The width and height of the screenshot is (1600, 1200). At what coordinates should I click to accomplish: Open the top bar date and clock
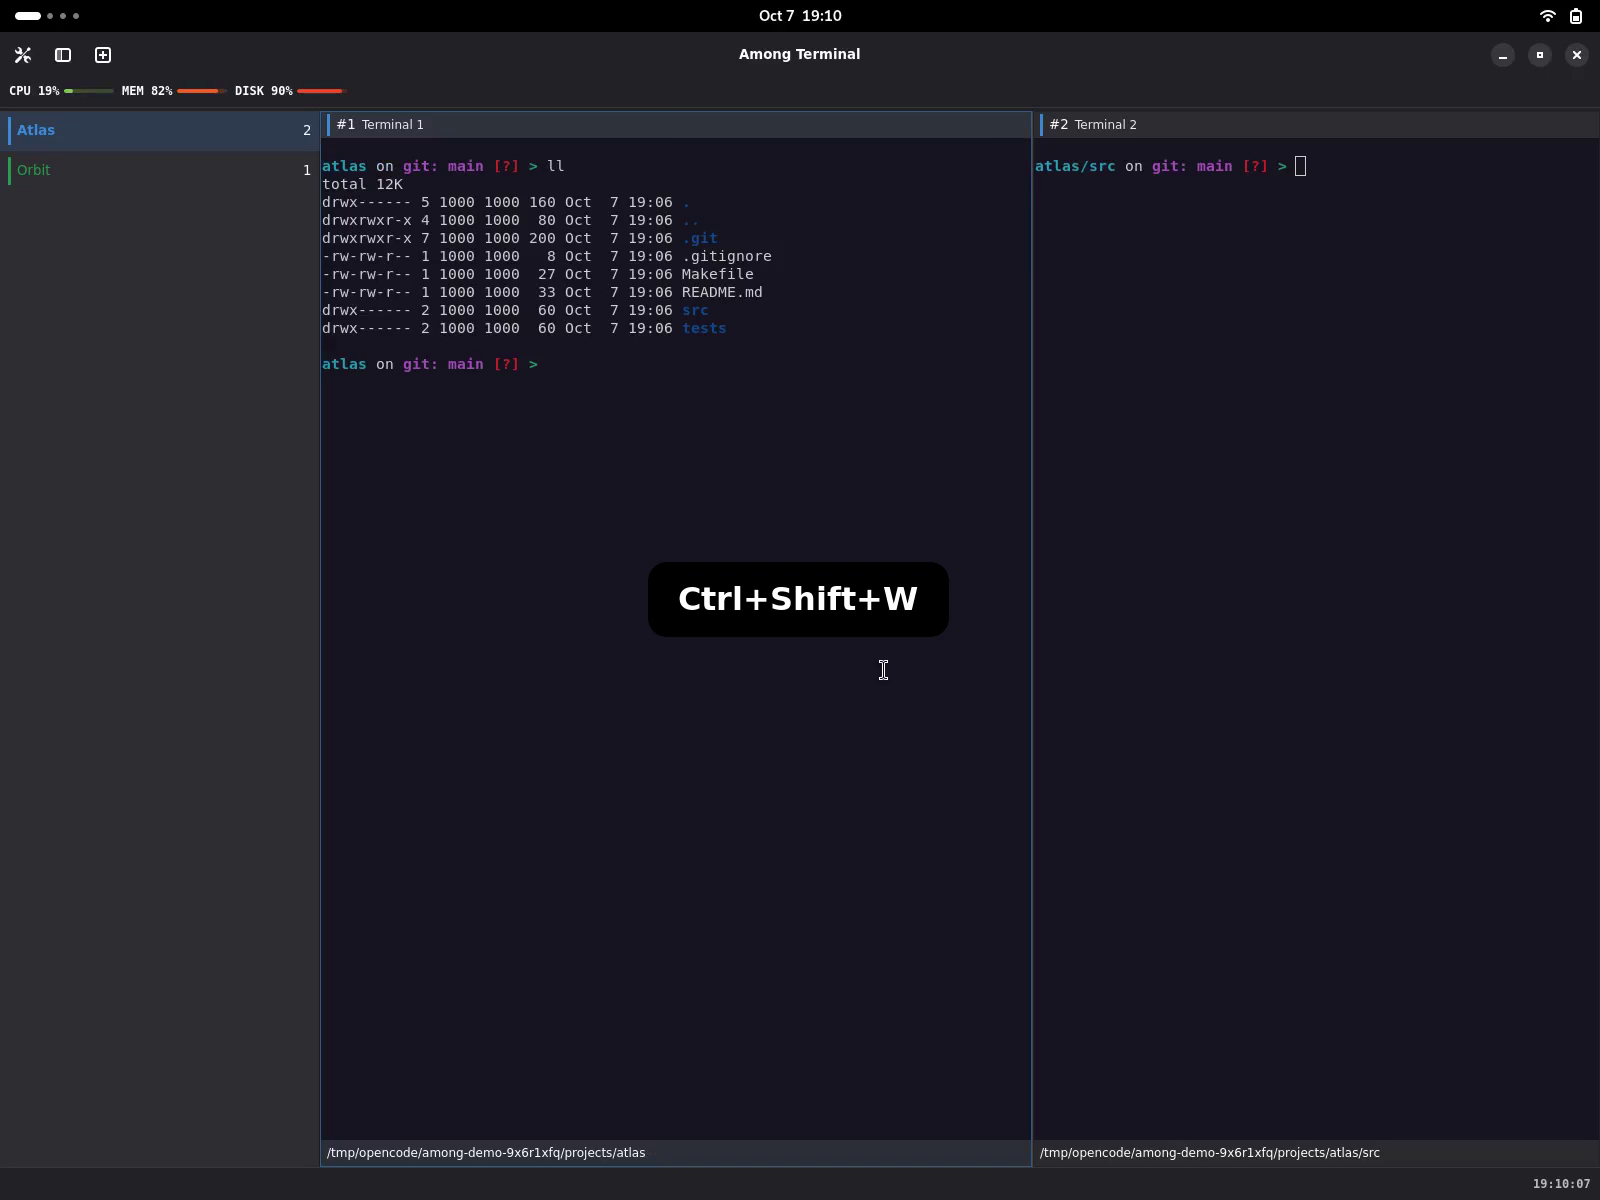[x=800, y=16]
